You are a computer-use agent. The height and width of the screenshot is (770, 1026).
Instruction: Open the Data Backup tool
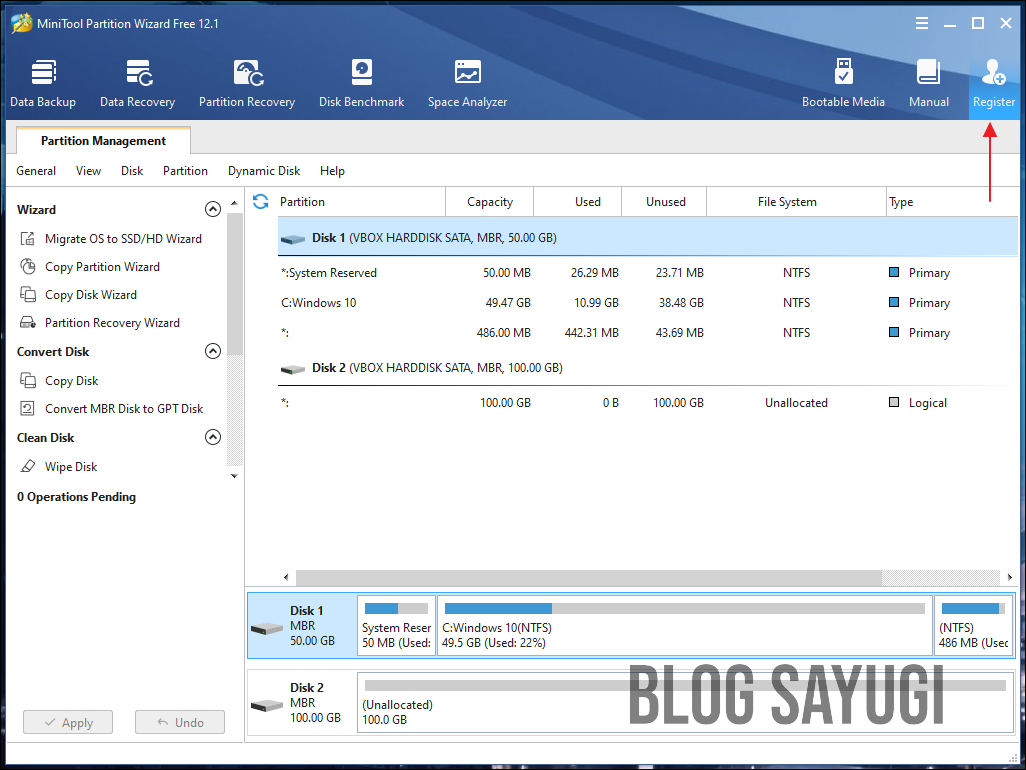pos(43,82)
